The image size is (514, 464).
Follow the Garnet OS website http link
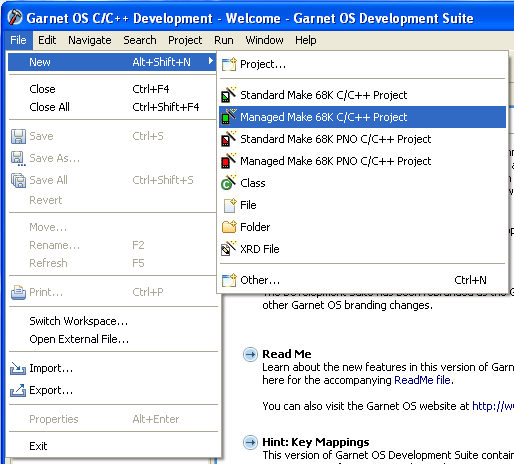click(x=493, y=406)
